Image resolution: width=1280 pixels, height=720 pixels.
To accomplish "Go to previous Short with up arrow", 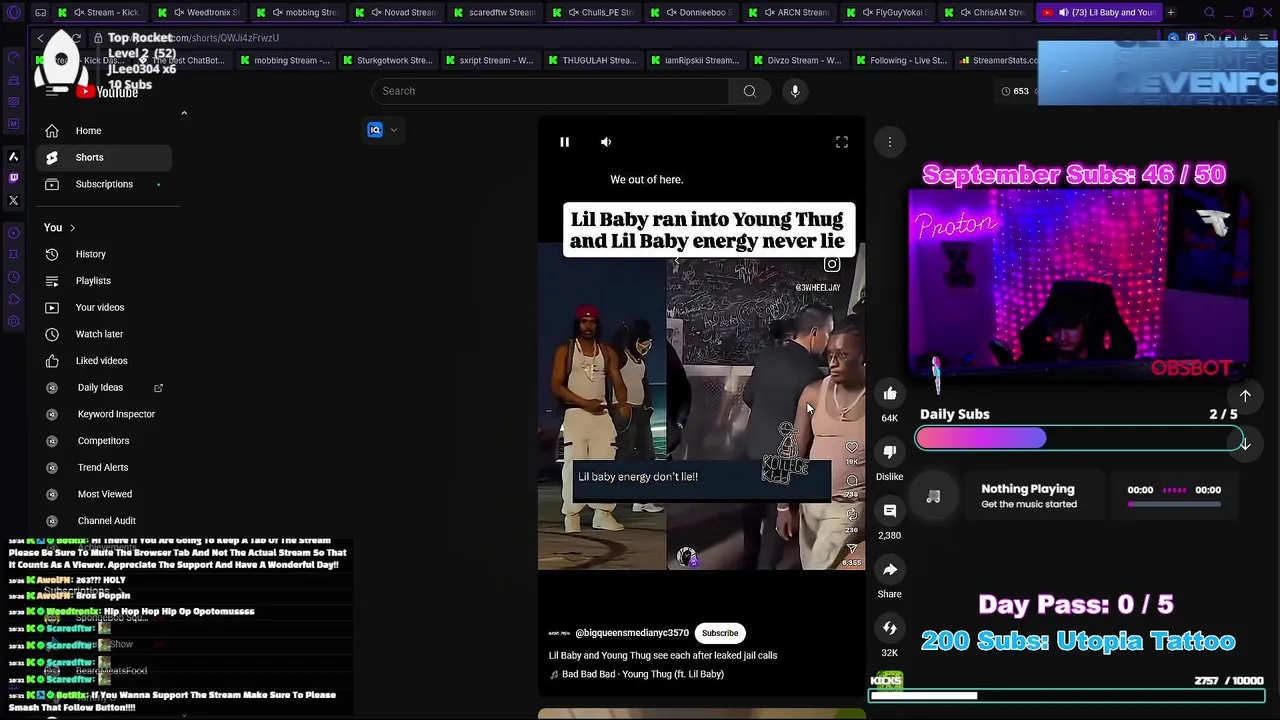I will (1245, 396).
